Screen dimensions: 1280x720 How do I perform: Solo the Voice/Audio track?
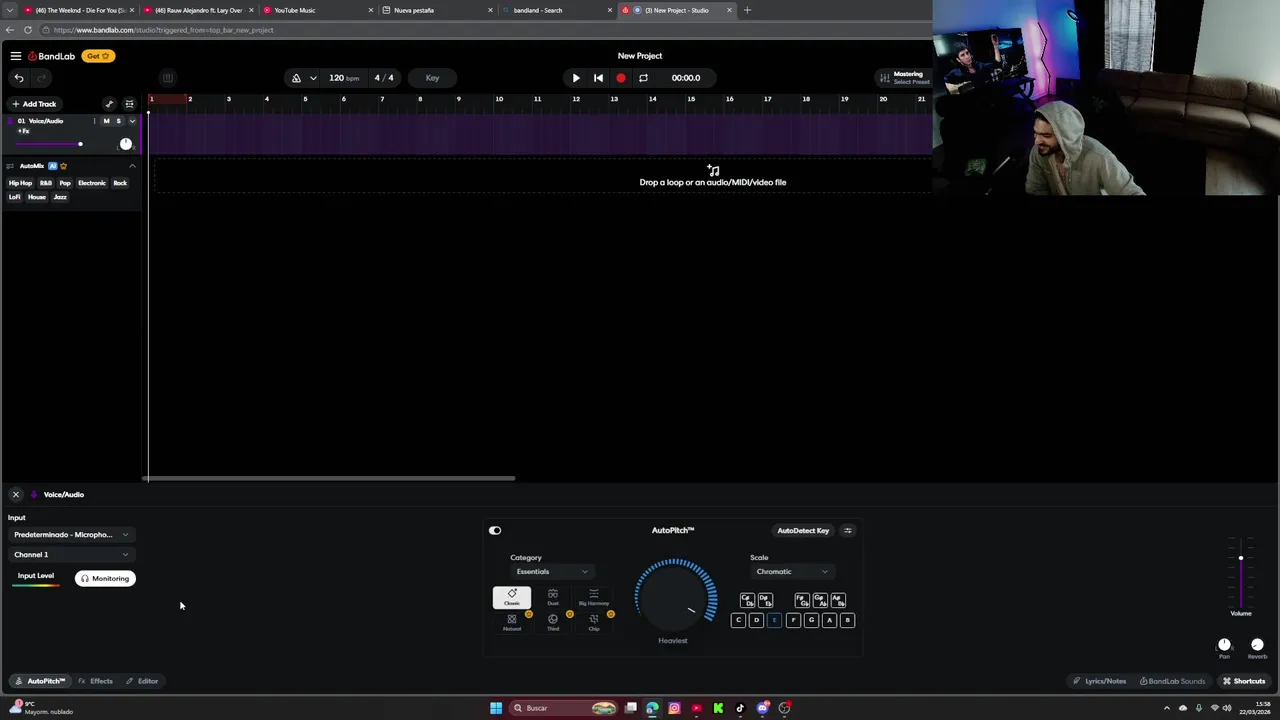118,121
